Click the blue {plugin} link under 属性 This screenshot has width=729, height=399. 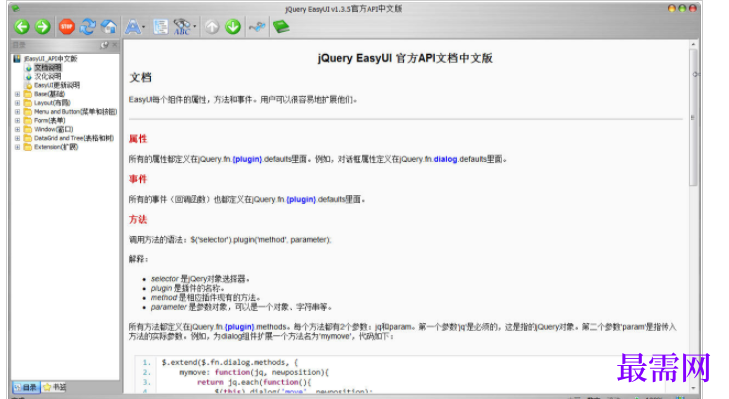point(247,159)
